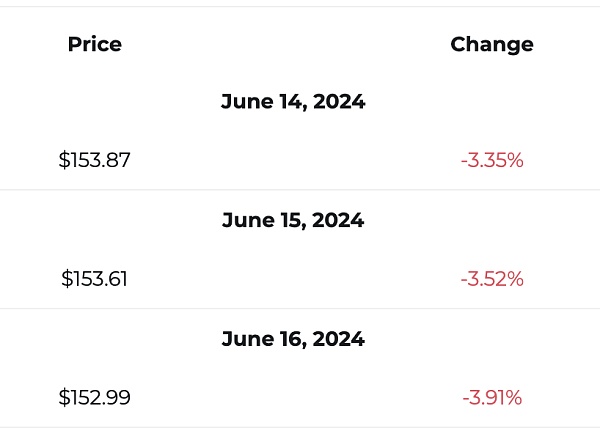Select the lowest price shown in the table

pyautogui.click(x=95, y=398)
